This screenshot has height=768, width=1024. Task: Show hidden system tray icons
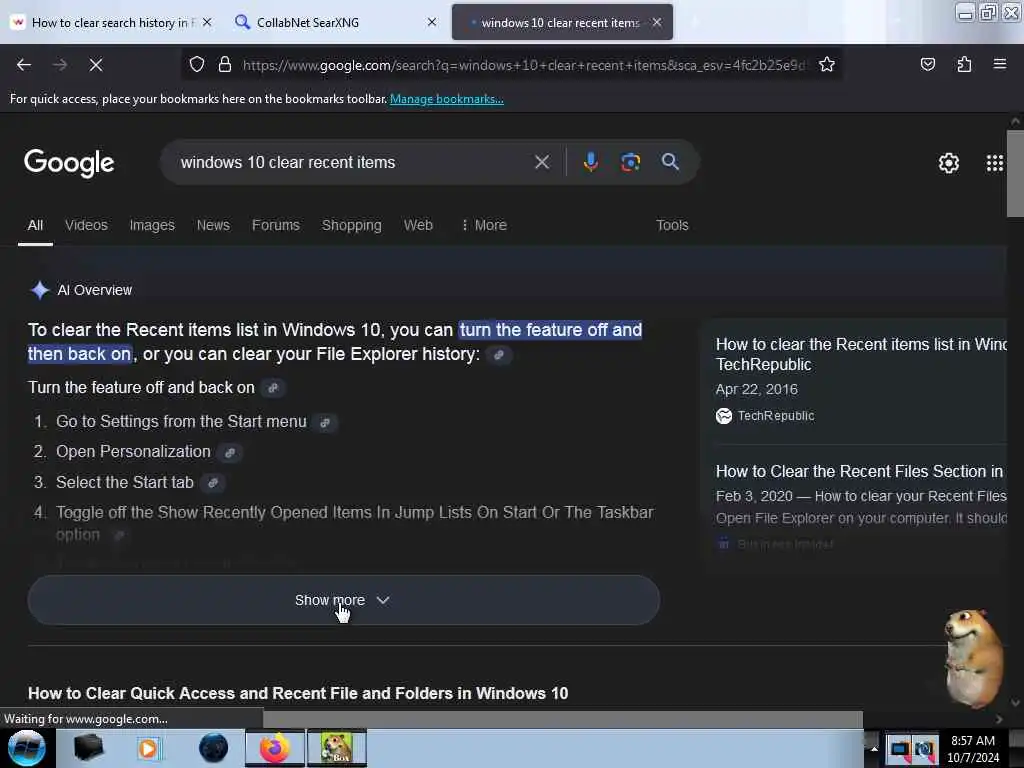pyautogui.click(x=873, y=748)
